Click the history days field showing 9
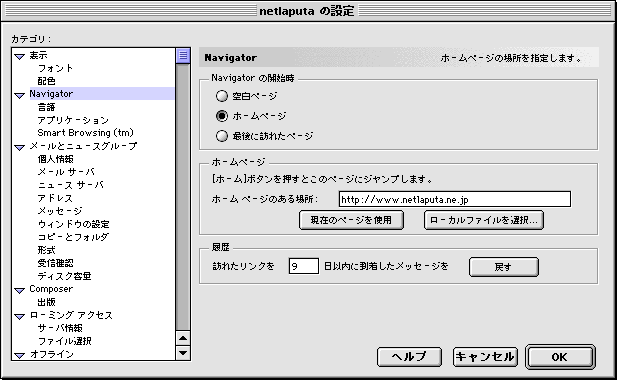This screenshot has height=380, width=617. pyautogui.click(x=303, y=266)
